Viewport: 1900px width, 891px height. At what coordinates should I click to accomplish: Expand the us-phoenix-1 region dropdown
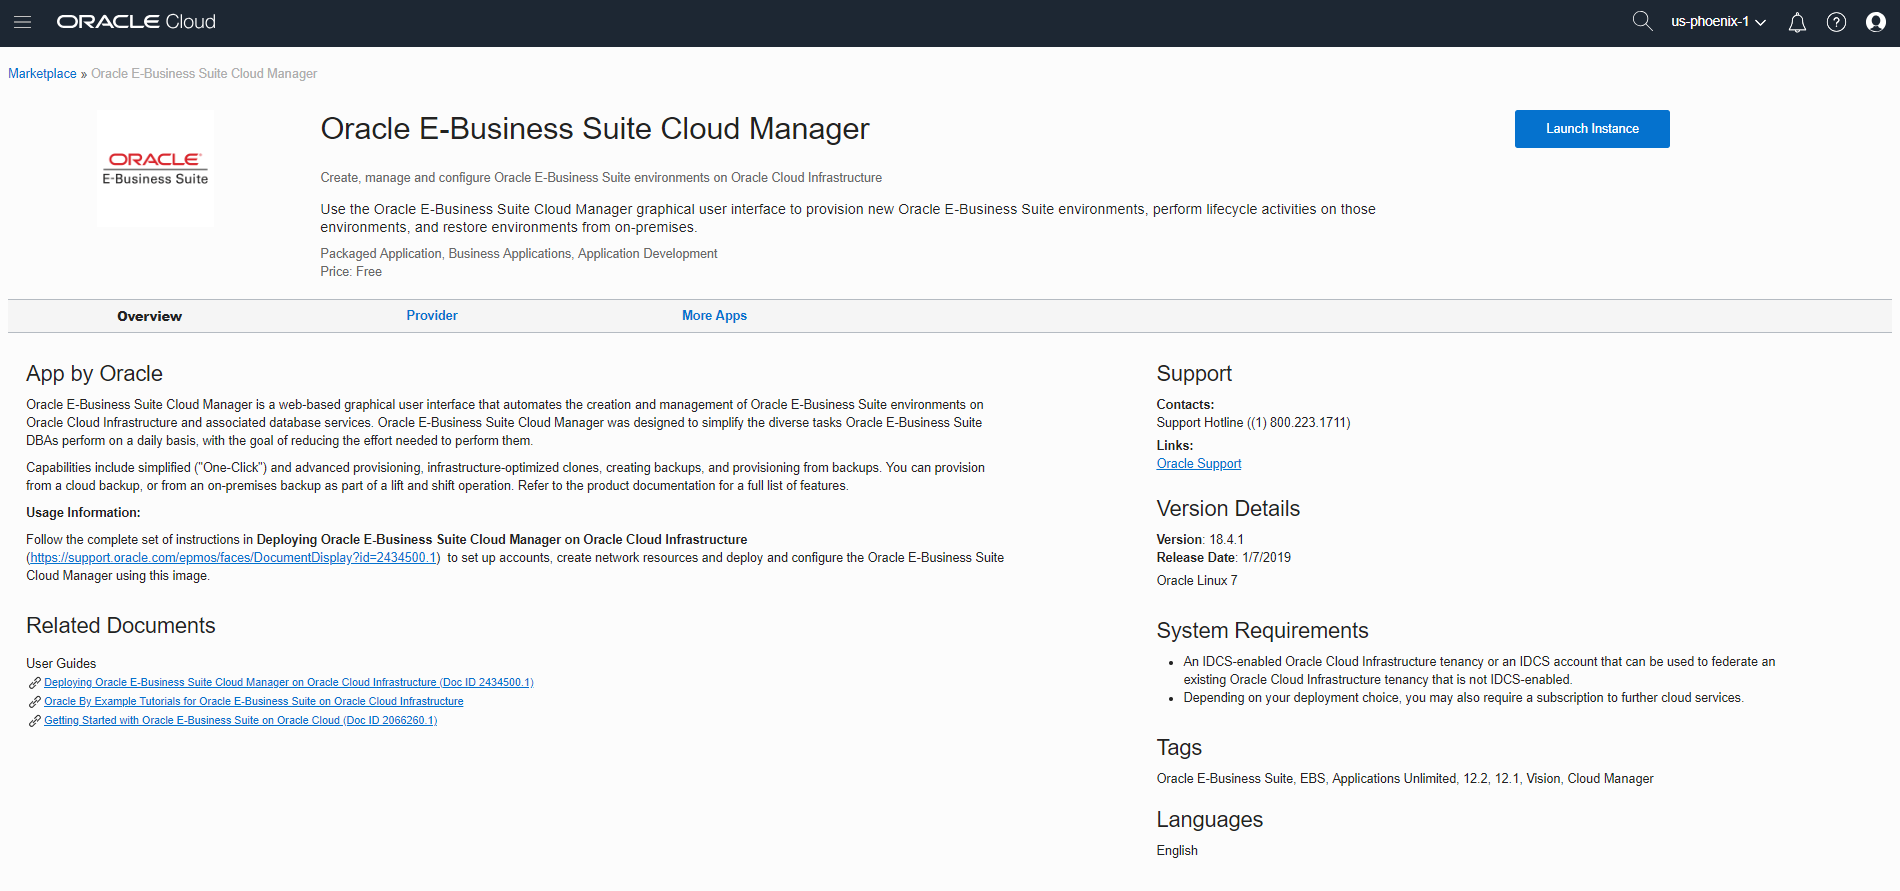(1718, 22)
